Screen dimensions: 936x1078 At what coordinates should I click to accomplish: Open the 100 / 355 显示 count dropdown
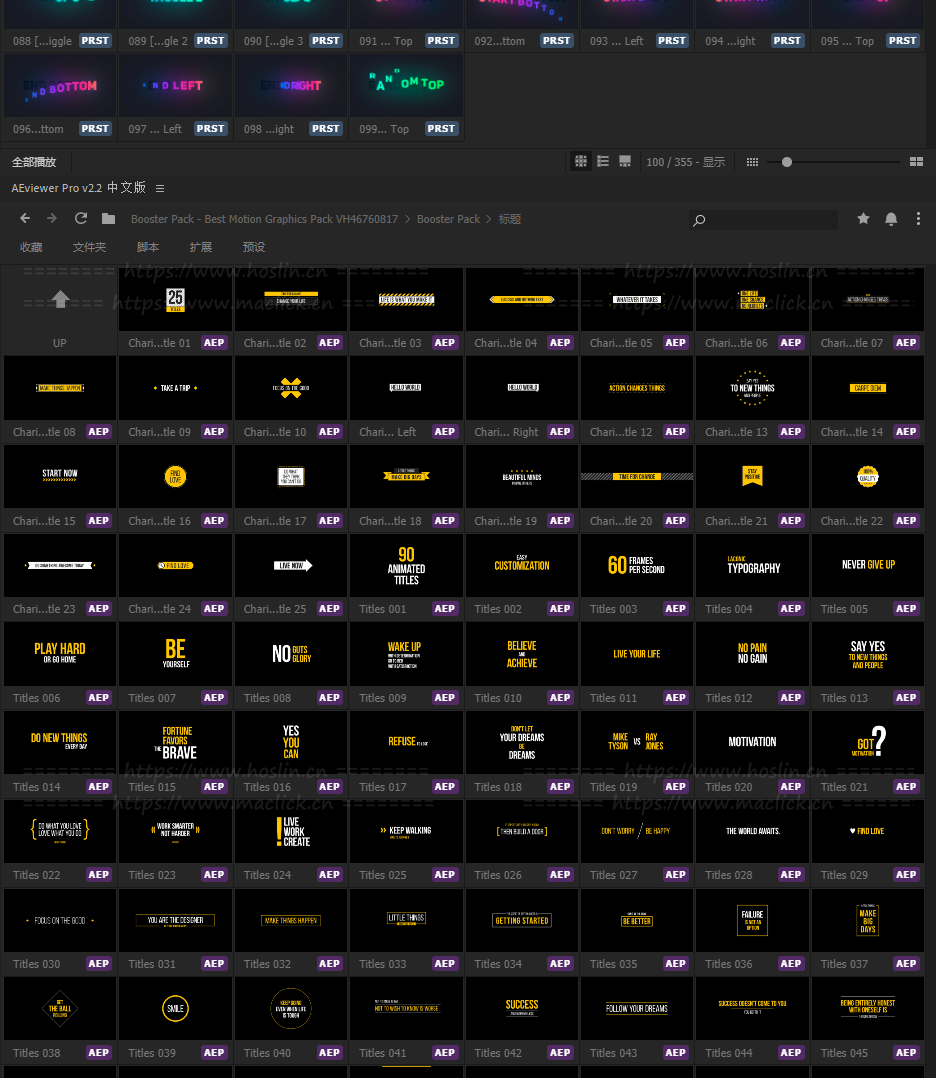point(686,162)
